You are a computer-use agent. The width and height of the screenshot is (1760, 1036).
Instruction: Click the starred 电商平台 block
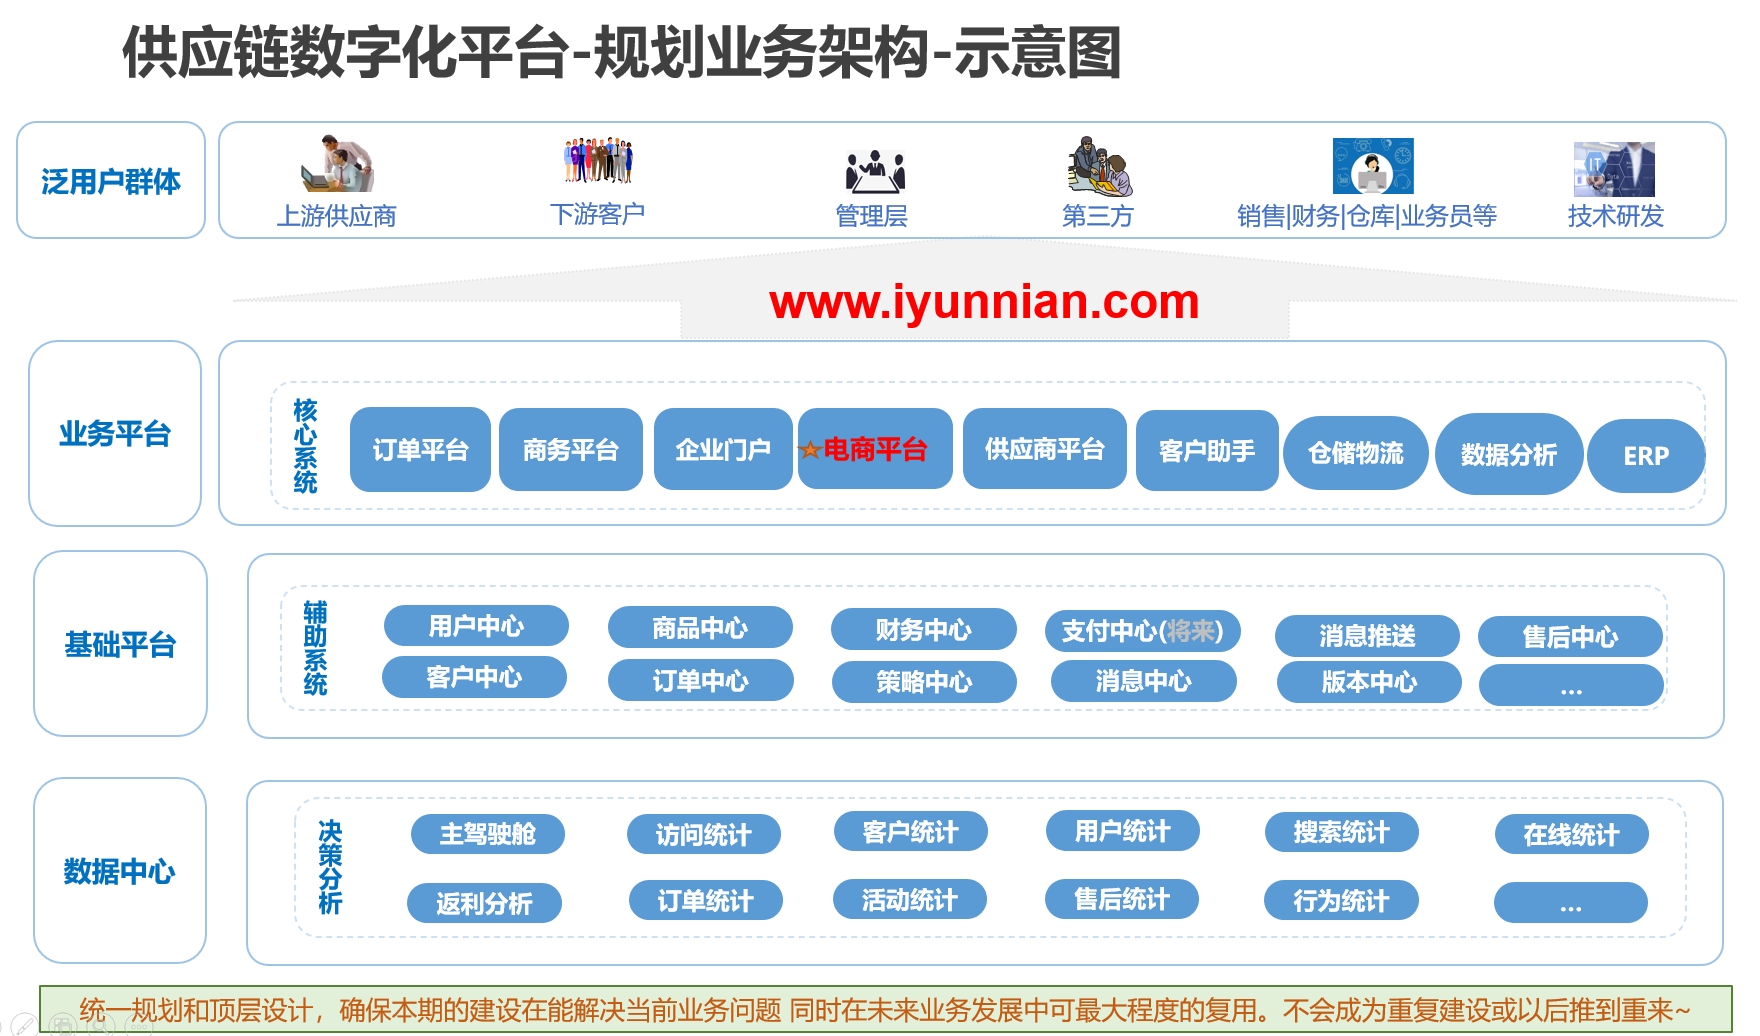874,450
